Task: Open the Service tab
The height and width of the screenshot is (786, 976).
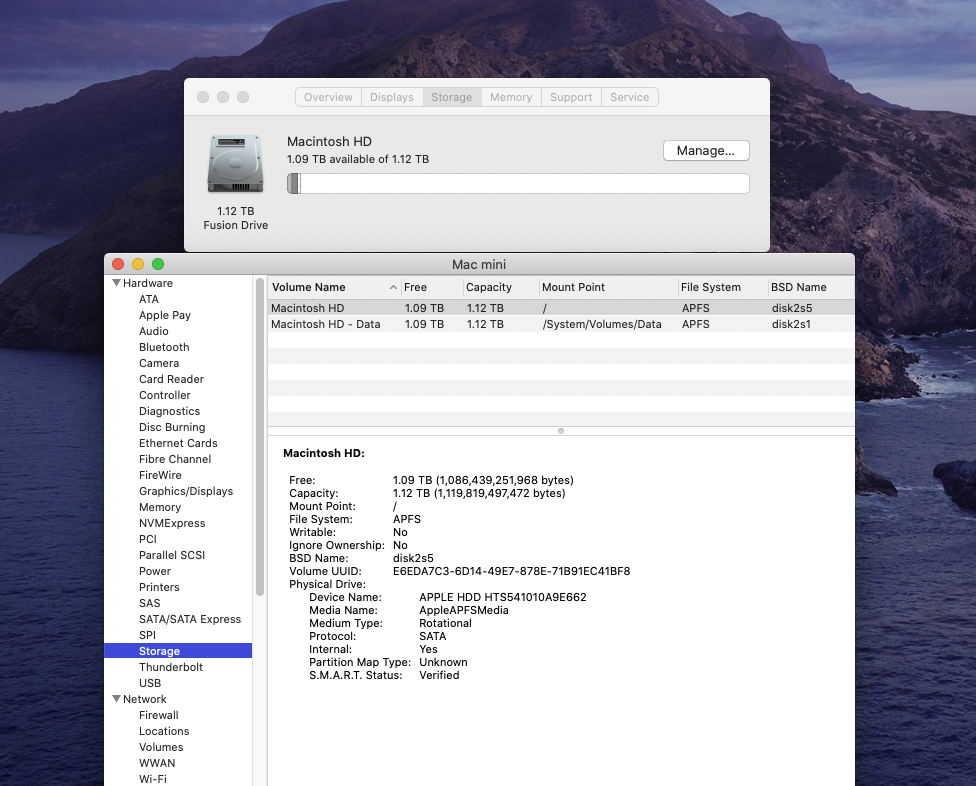Action: 629,97
